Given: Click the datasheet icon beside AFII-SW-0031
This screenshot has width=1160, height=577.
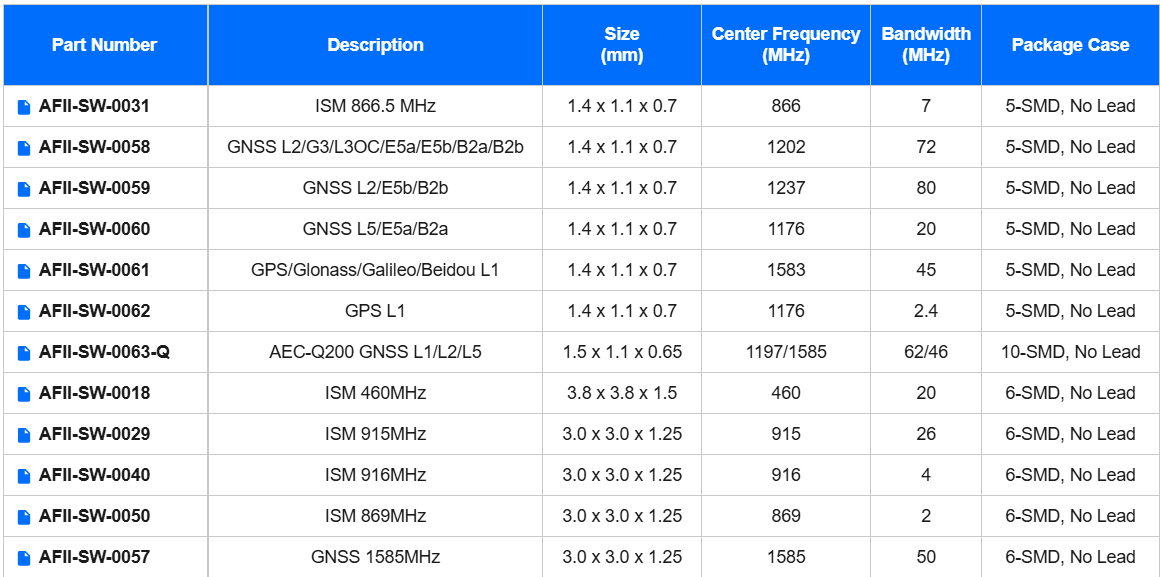Looking at the screenshot, I should (x=24, y=106).
